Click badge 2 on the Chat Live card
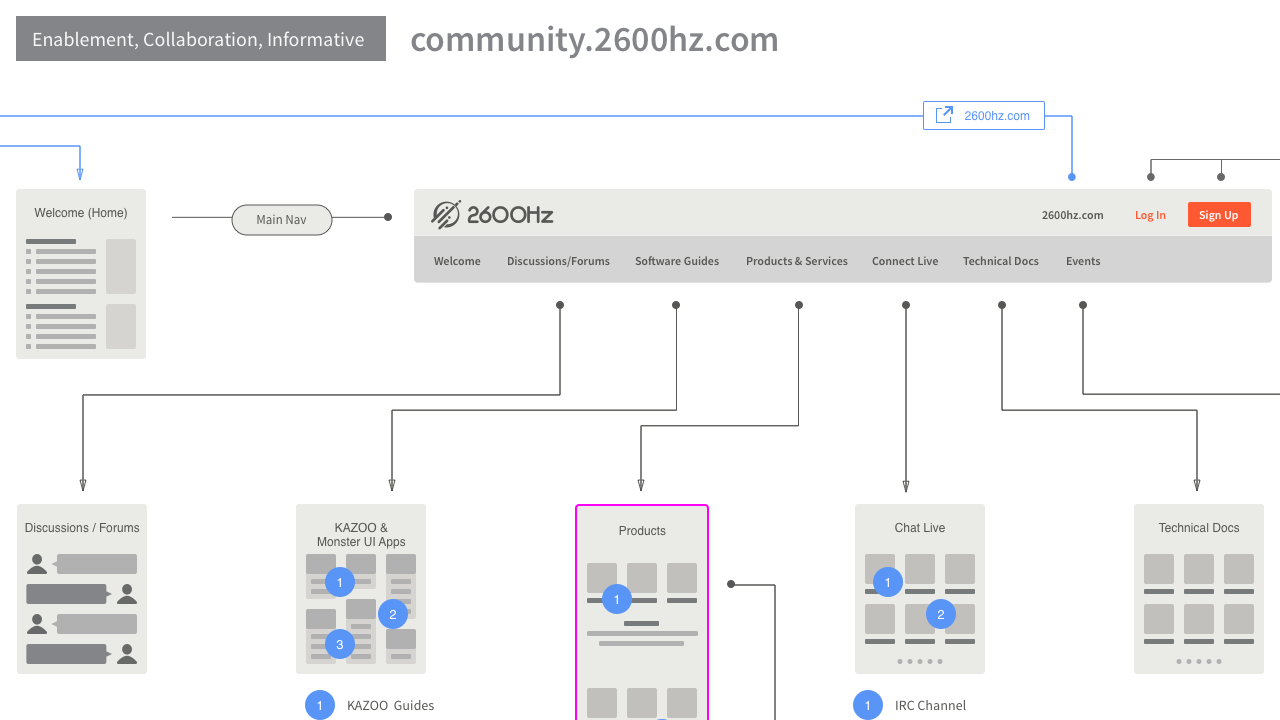 coord(940,614)
